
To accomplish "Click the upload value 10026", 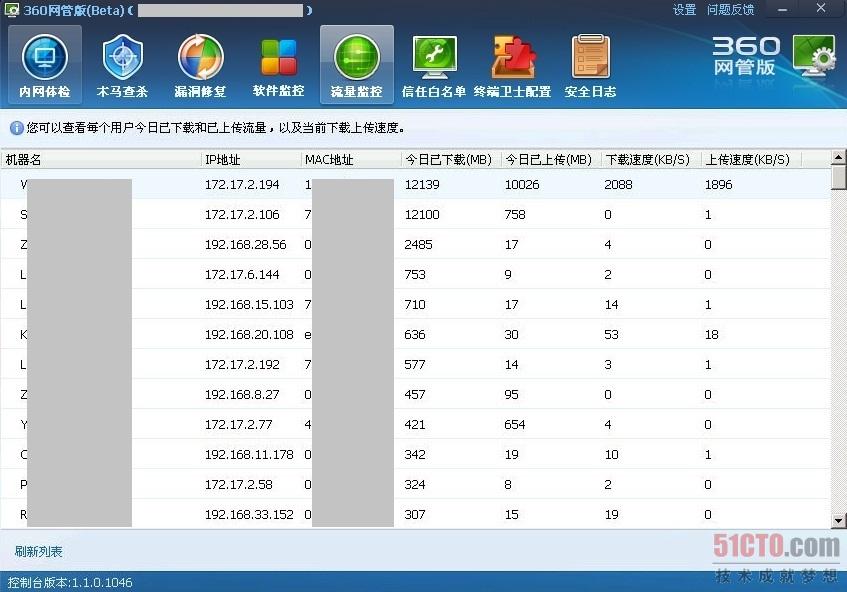I will [522, 185].
